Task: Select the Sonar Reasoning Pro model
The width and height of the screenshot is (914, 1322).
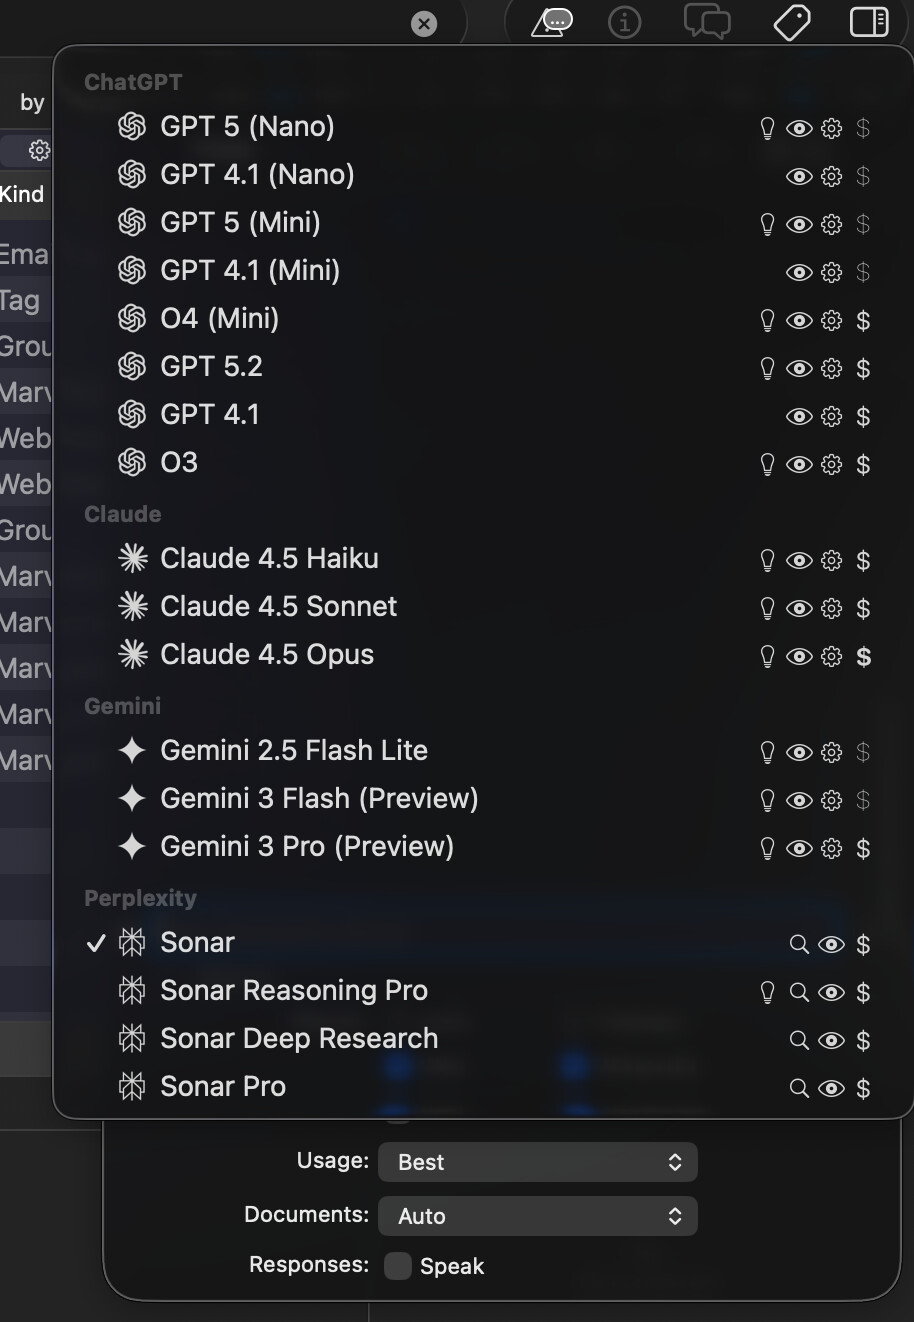Action: (x=293, y=990)
